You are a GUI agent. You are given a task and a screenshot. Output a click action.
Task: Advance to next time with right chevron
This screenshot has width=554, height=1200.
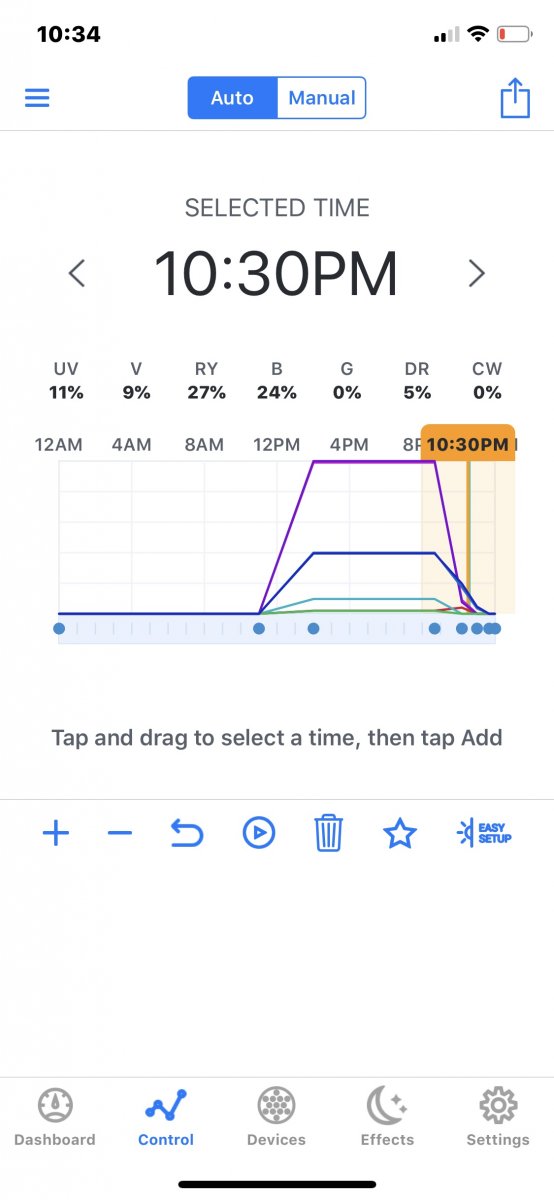[477, 272]
